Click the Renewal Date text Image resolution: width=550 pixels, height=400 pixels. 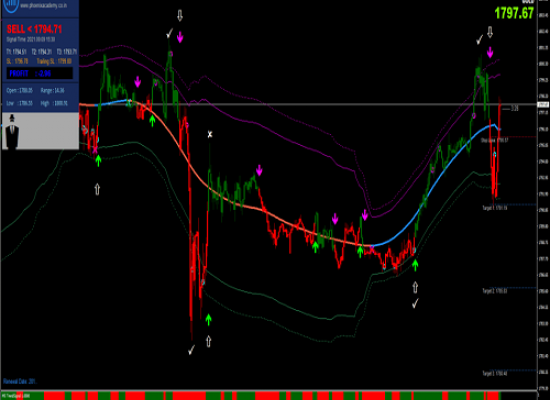point(20,381)
